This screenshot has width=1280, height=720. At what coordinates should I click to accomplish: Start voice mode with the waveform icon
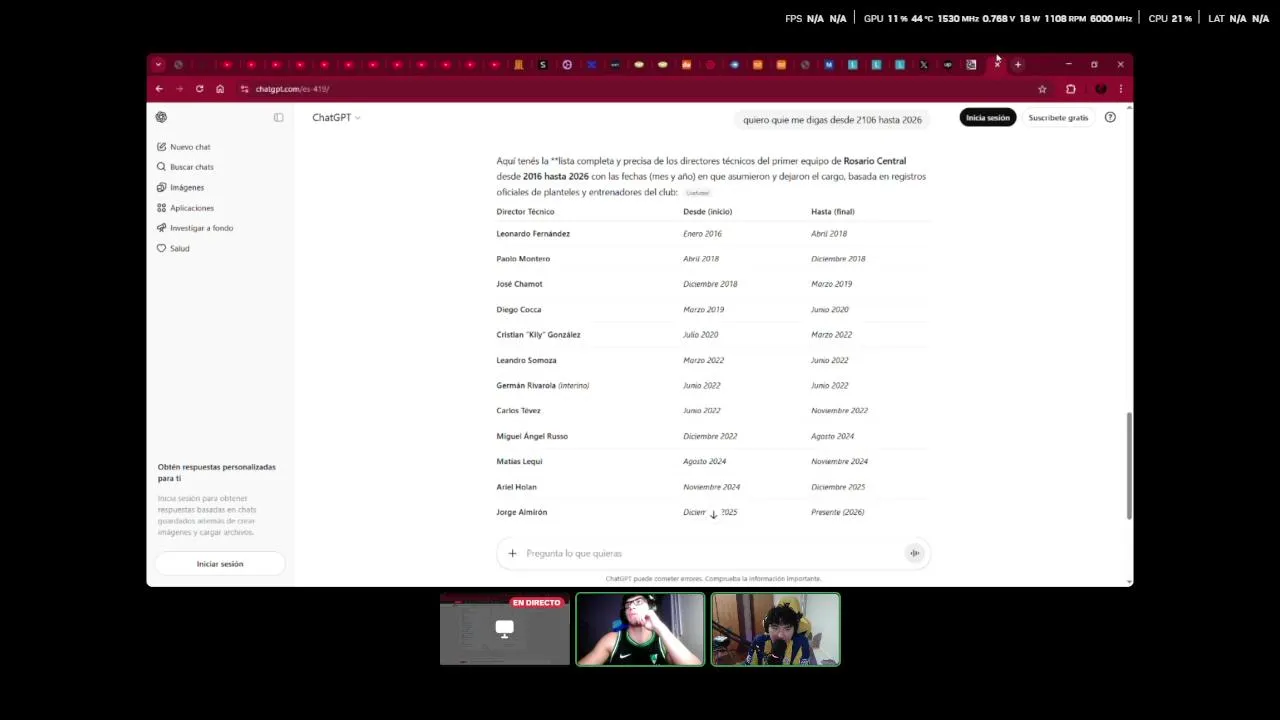point(914,553)
